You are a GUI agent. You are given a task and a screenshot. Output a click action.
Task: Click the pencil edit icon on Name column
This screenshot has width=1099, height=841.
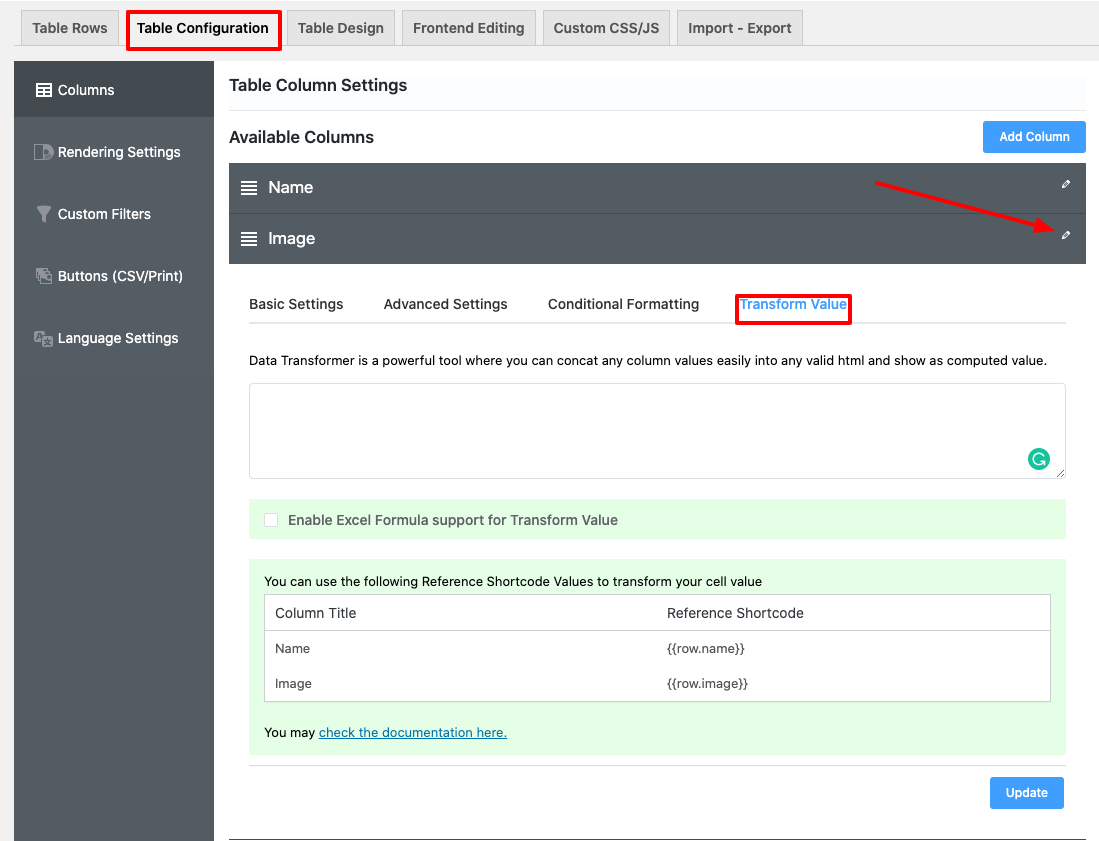[x=1065, y=185]
